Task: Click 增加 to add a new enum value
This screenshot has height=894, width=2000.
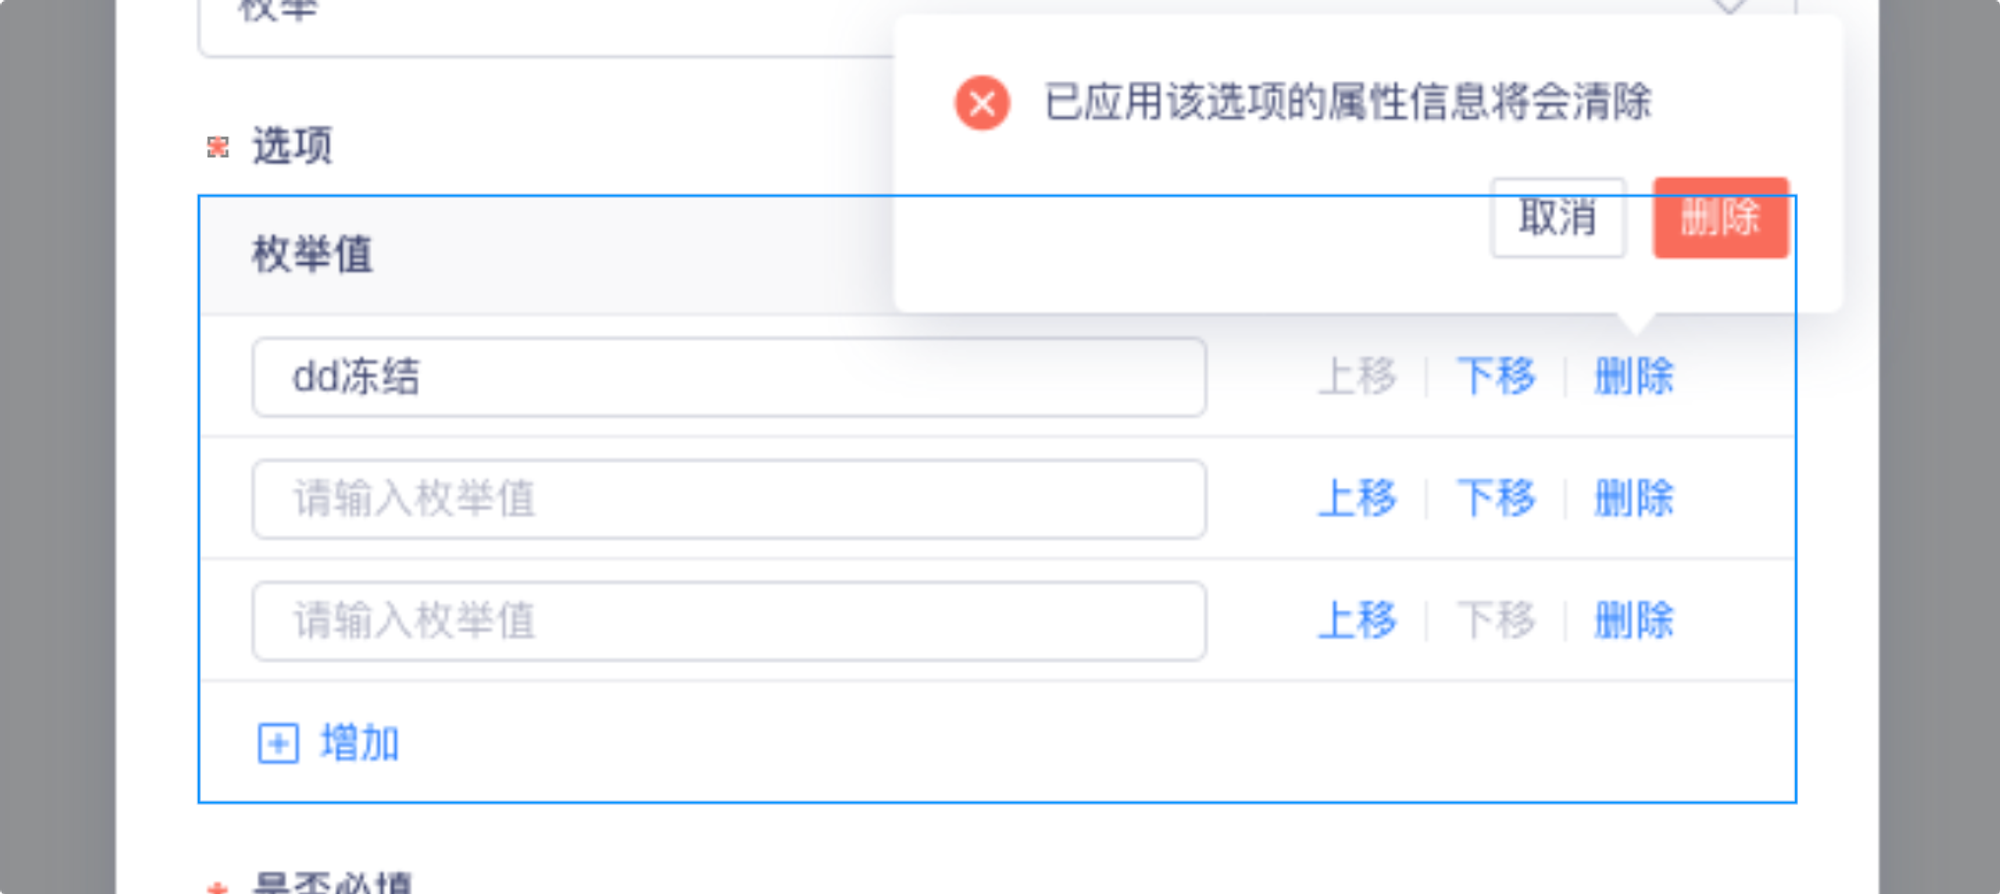Action: click(x=358, y=742)
